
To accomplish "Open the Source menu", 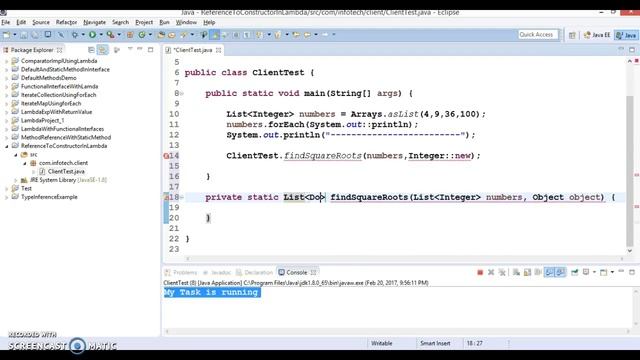I will [41, 22].
